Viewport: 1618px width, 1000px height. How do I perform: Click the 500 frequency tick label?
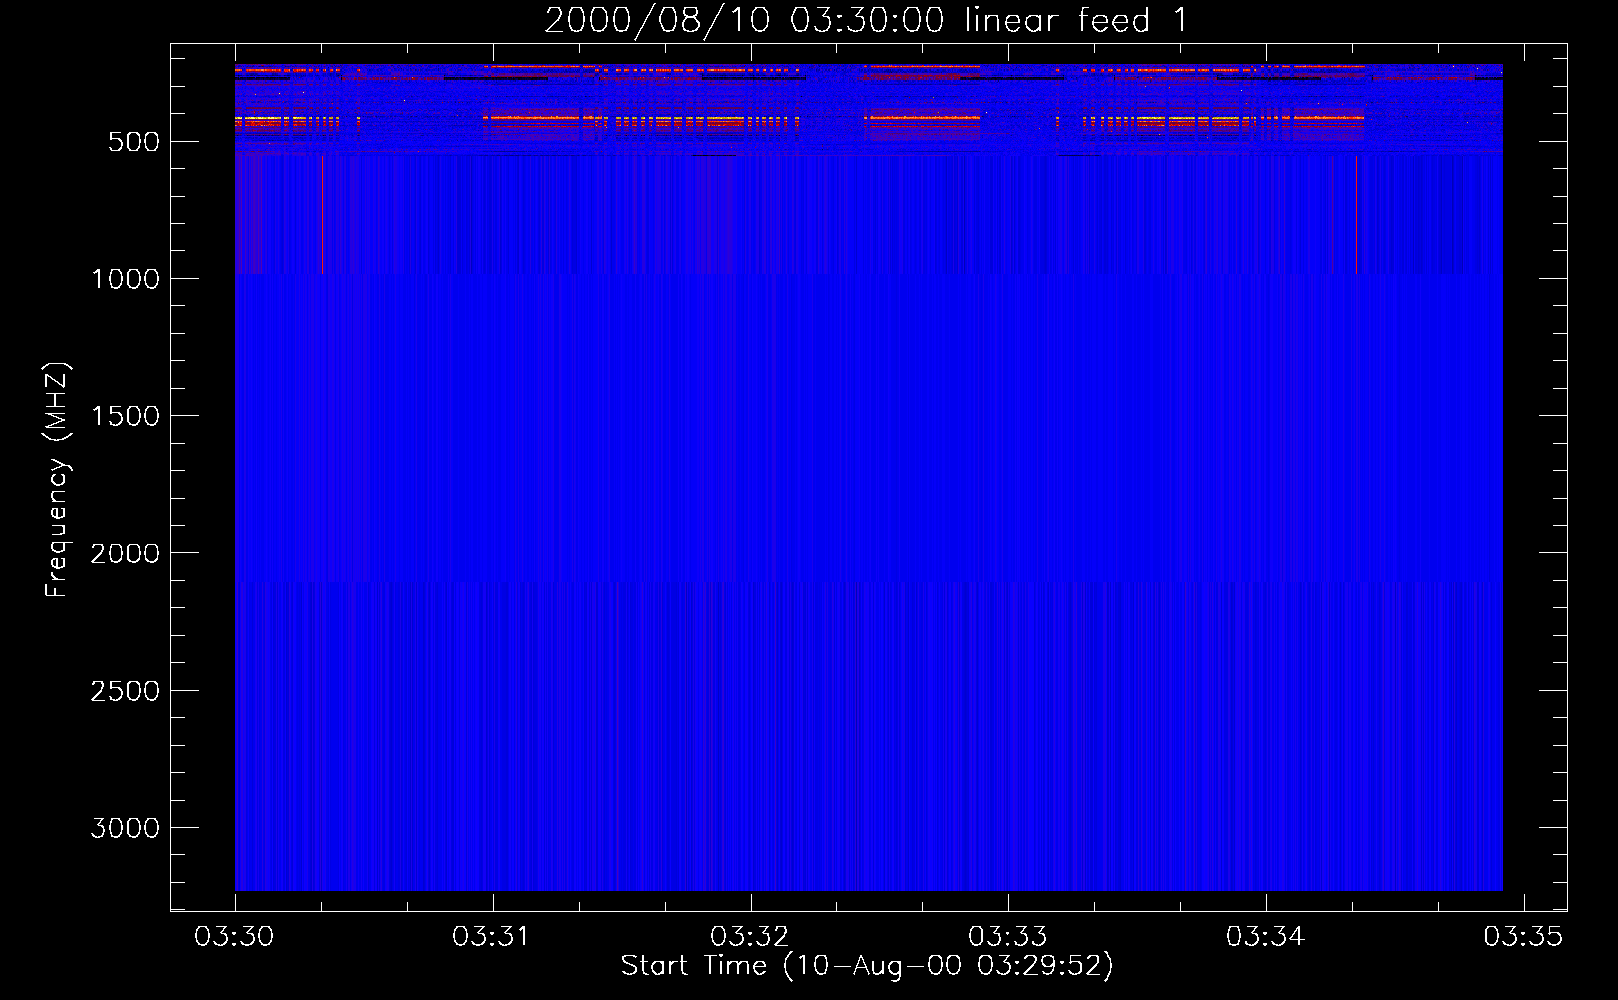coord(134,142)
